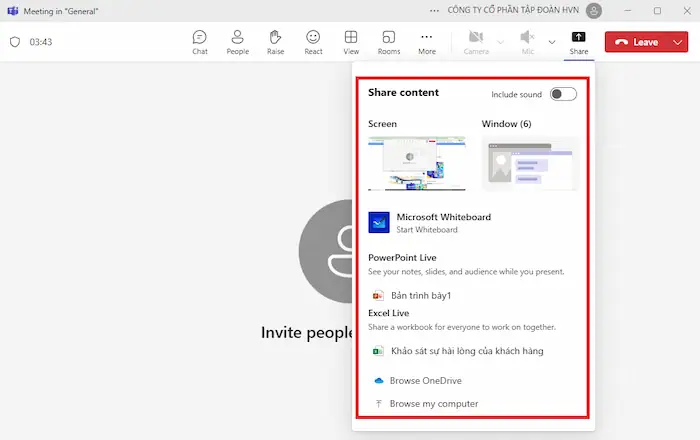Expand the Mic options dropdown arrow
This screenshot has width=700, height=440.
[551, 43]
